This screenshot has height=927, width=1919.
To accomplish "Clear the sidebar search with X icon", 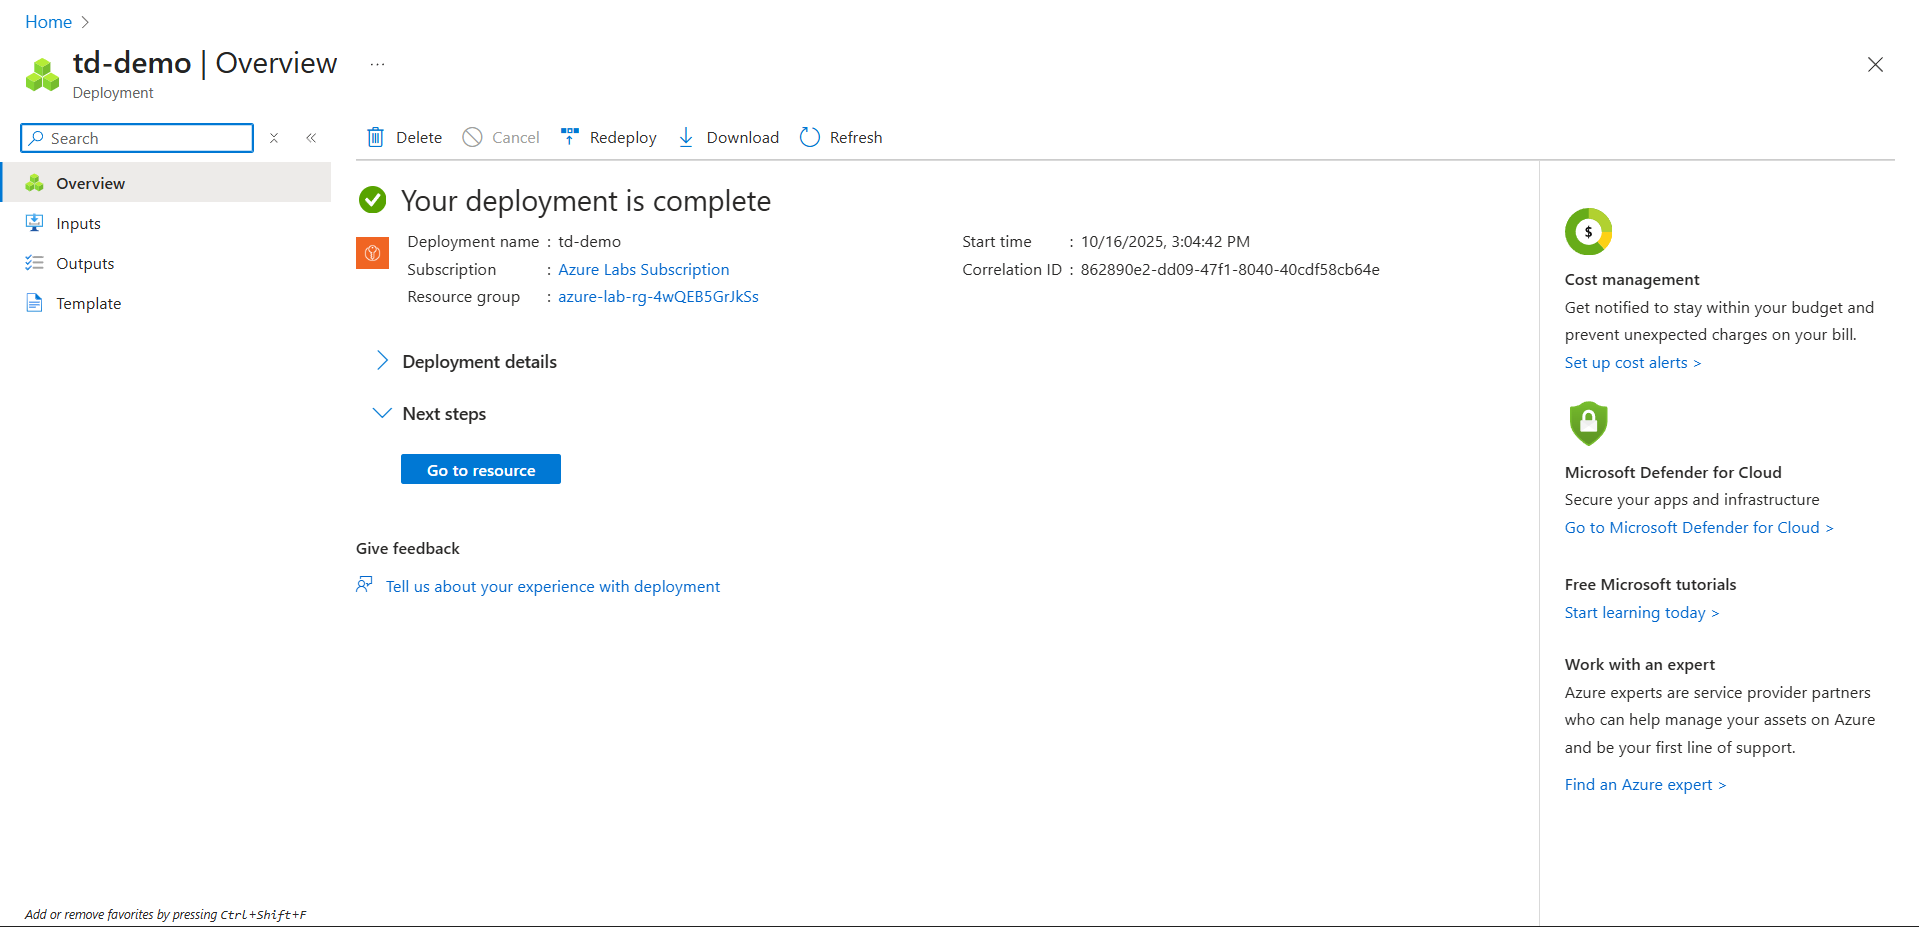I will tap(274, 138).
